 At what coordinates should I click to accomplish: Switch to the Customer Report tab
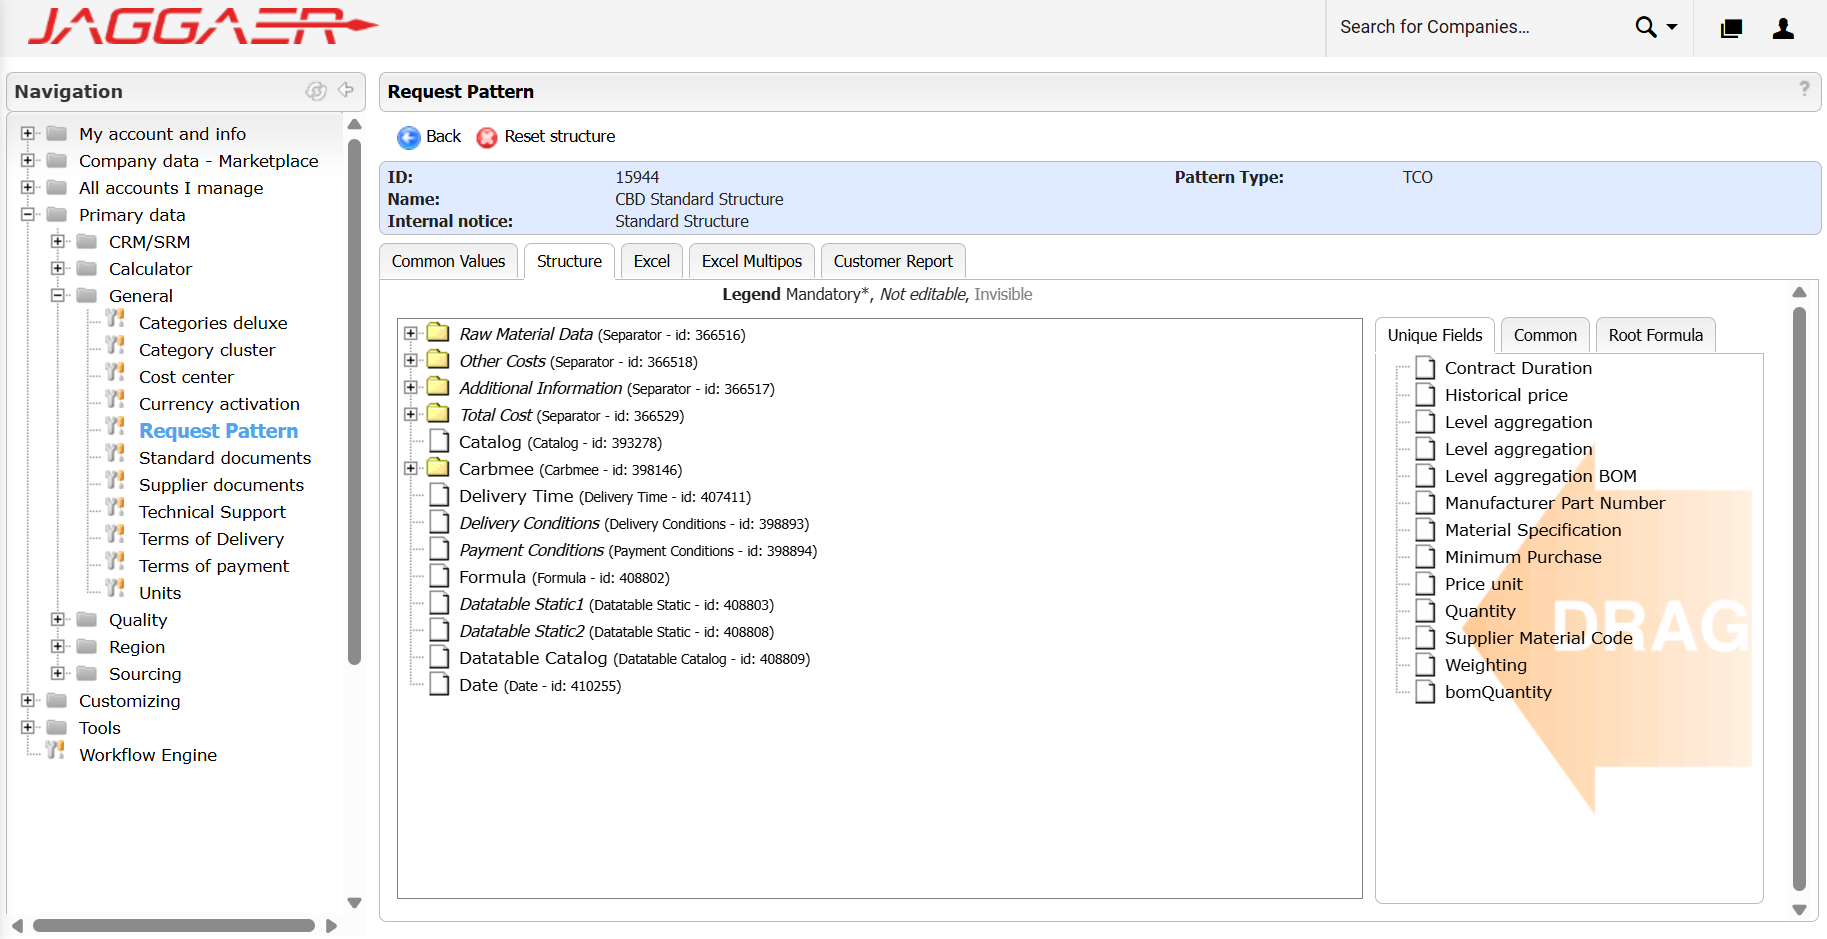(893, 261)
